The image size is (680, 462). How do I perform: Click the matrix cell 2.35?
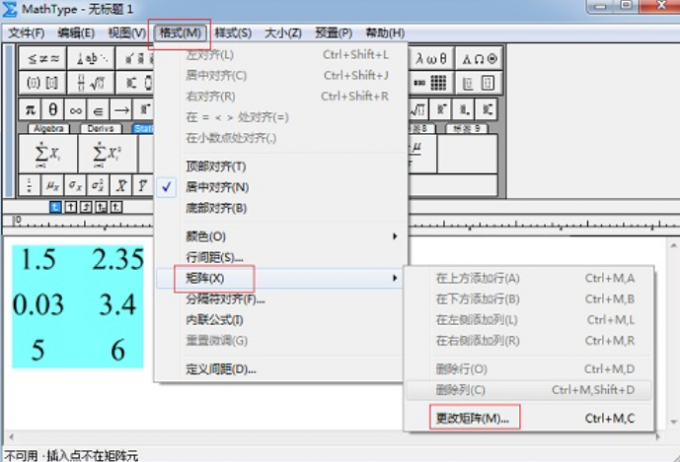tap(118, 260)
